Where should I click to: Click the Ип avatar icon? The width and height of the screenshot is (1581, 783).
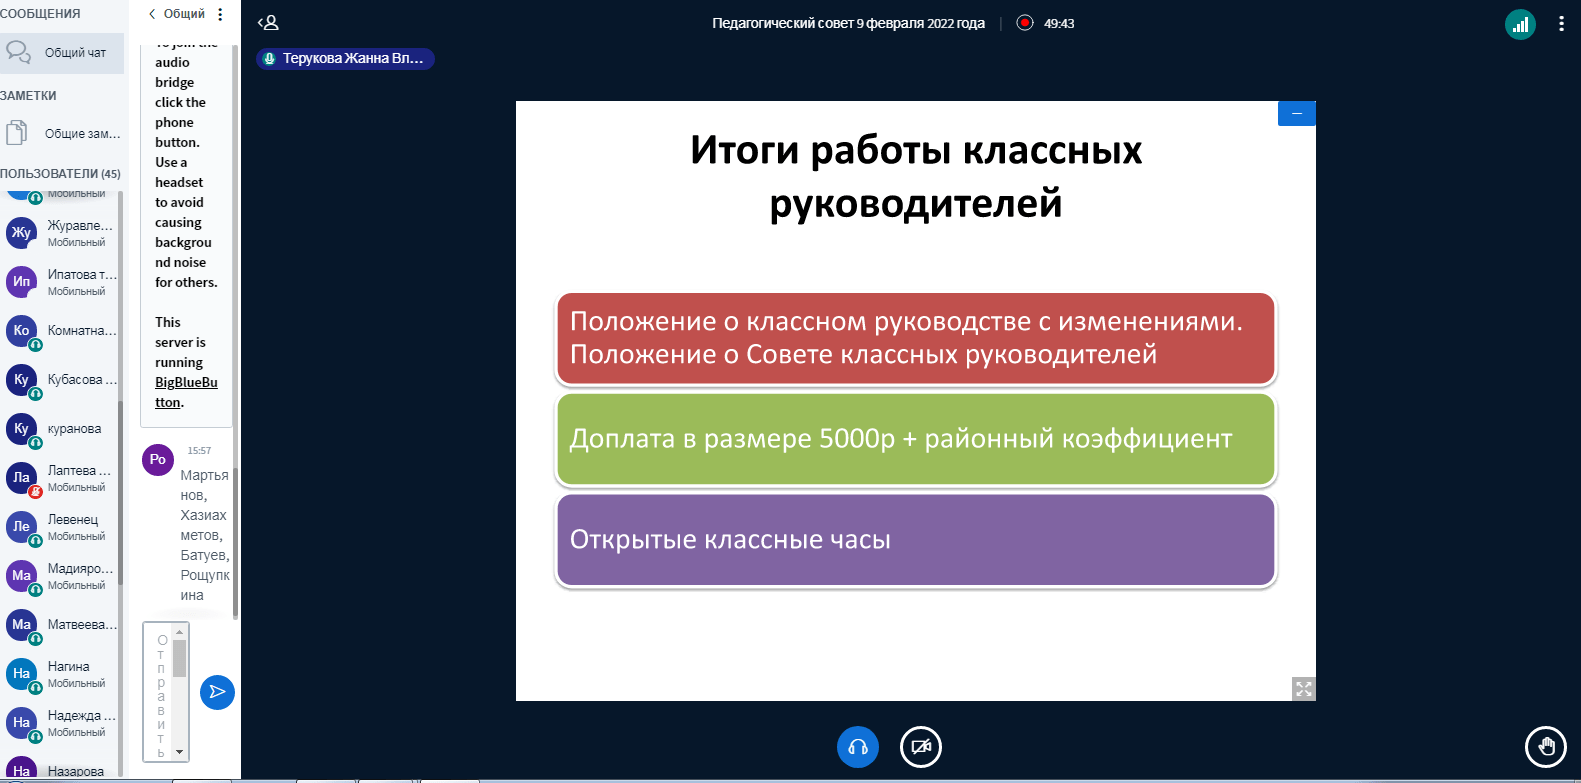(21, 281)
